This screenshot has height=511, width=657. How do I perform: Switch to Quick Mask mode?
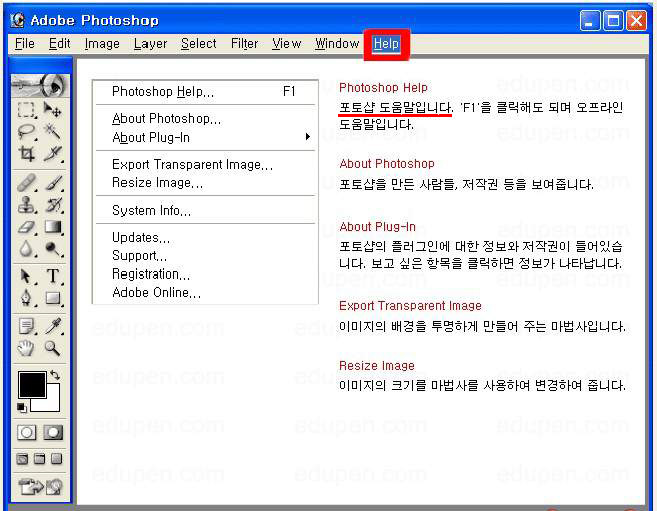pos(53,432)
